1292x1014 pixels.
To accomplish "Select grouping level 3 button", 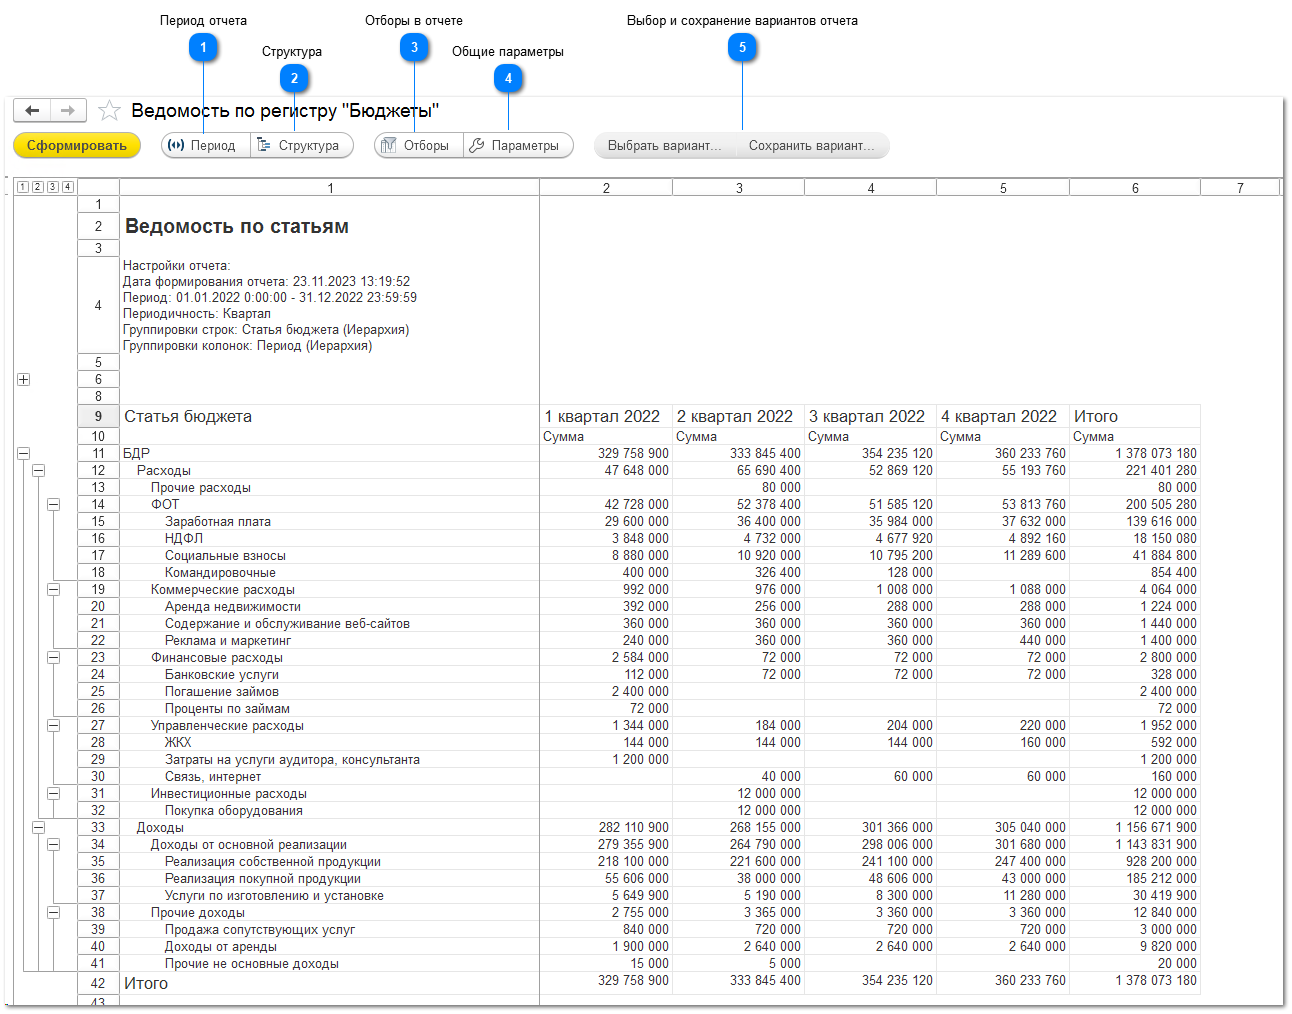I will coord(53,187).
